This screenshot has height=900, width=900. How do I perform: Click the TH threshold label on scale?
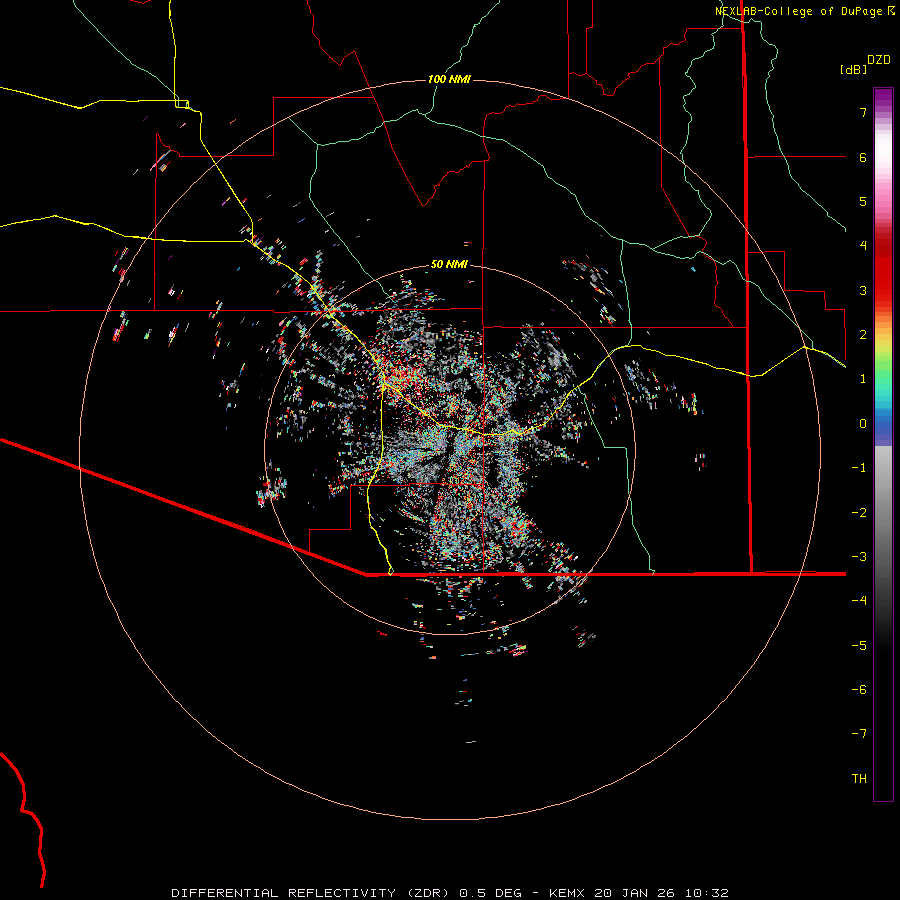click(859, 778)
